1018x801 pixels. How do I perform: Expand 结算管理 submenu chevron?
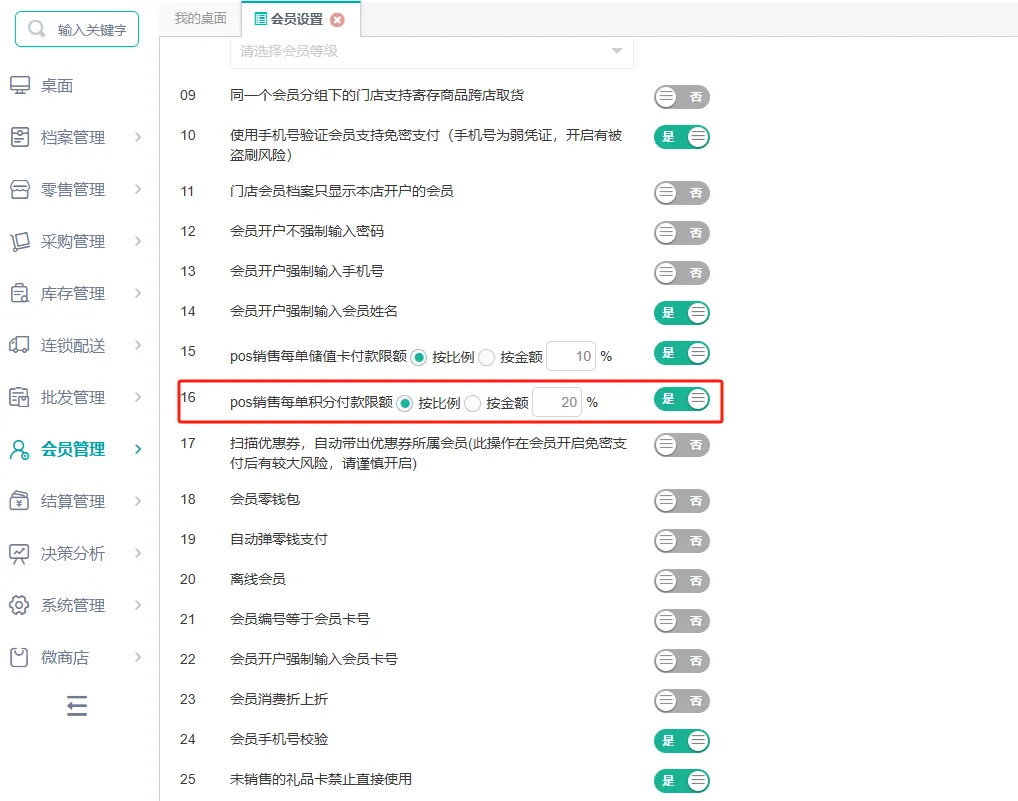pyautogui.click(x=138, y=501)
